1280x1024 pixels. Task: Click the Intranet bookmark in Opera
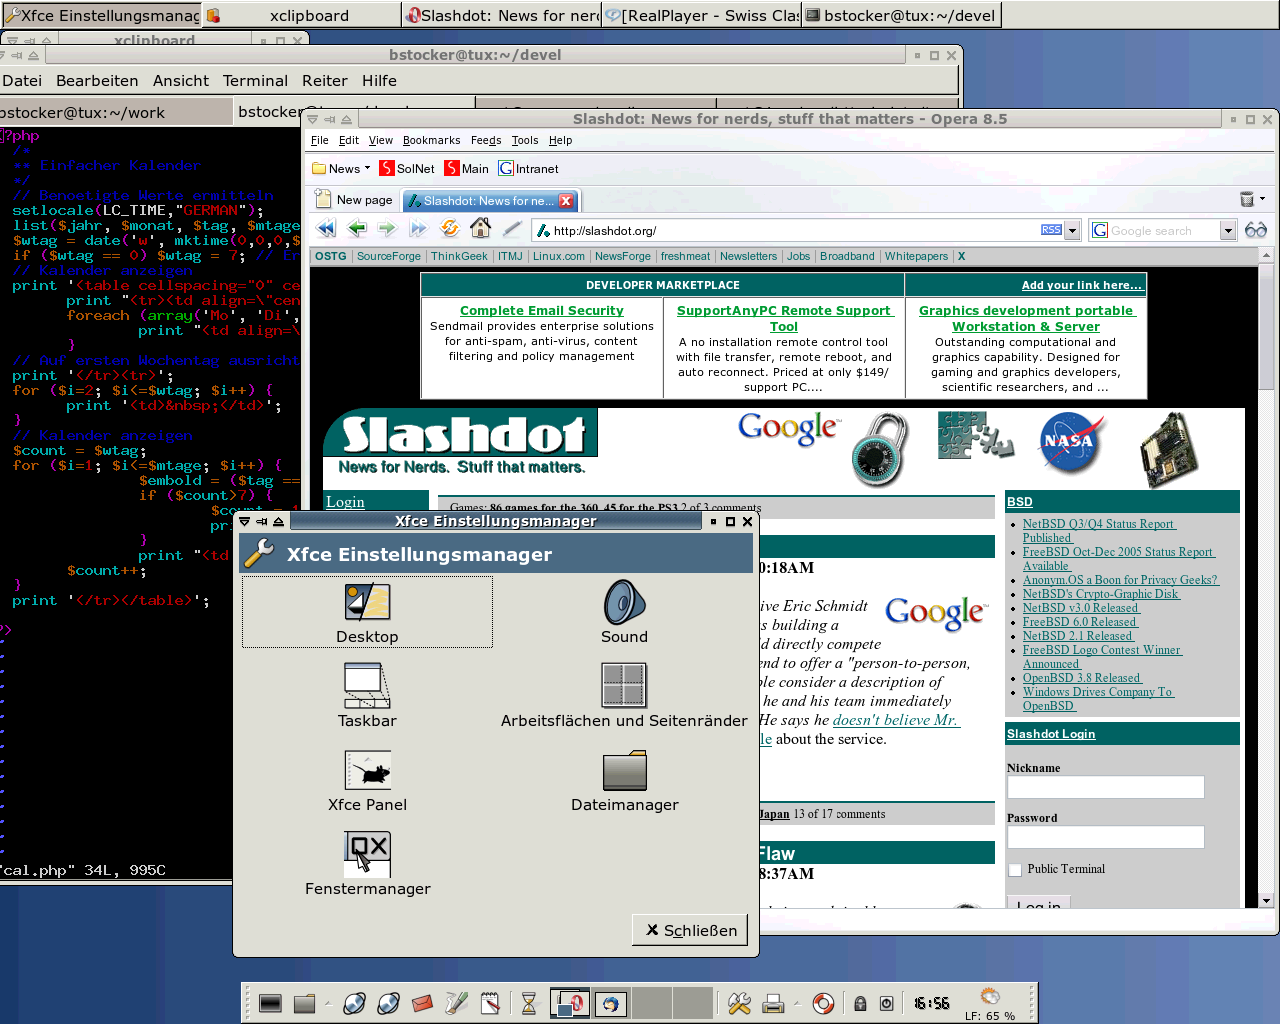529,168
